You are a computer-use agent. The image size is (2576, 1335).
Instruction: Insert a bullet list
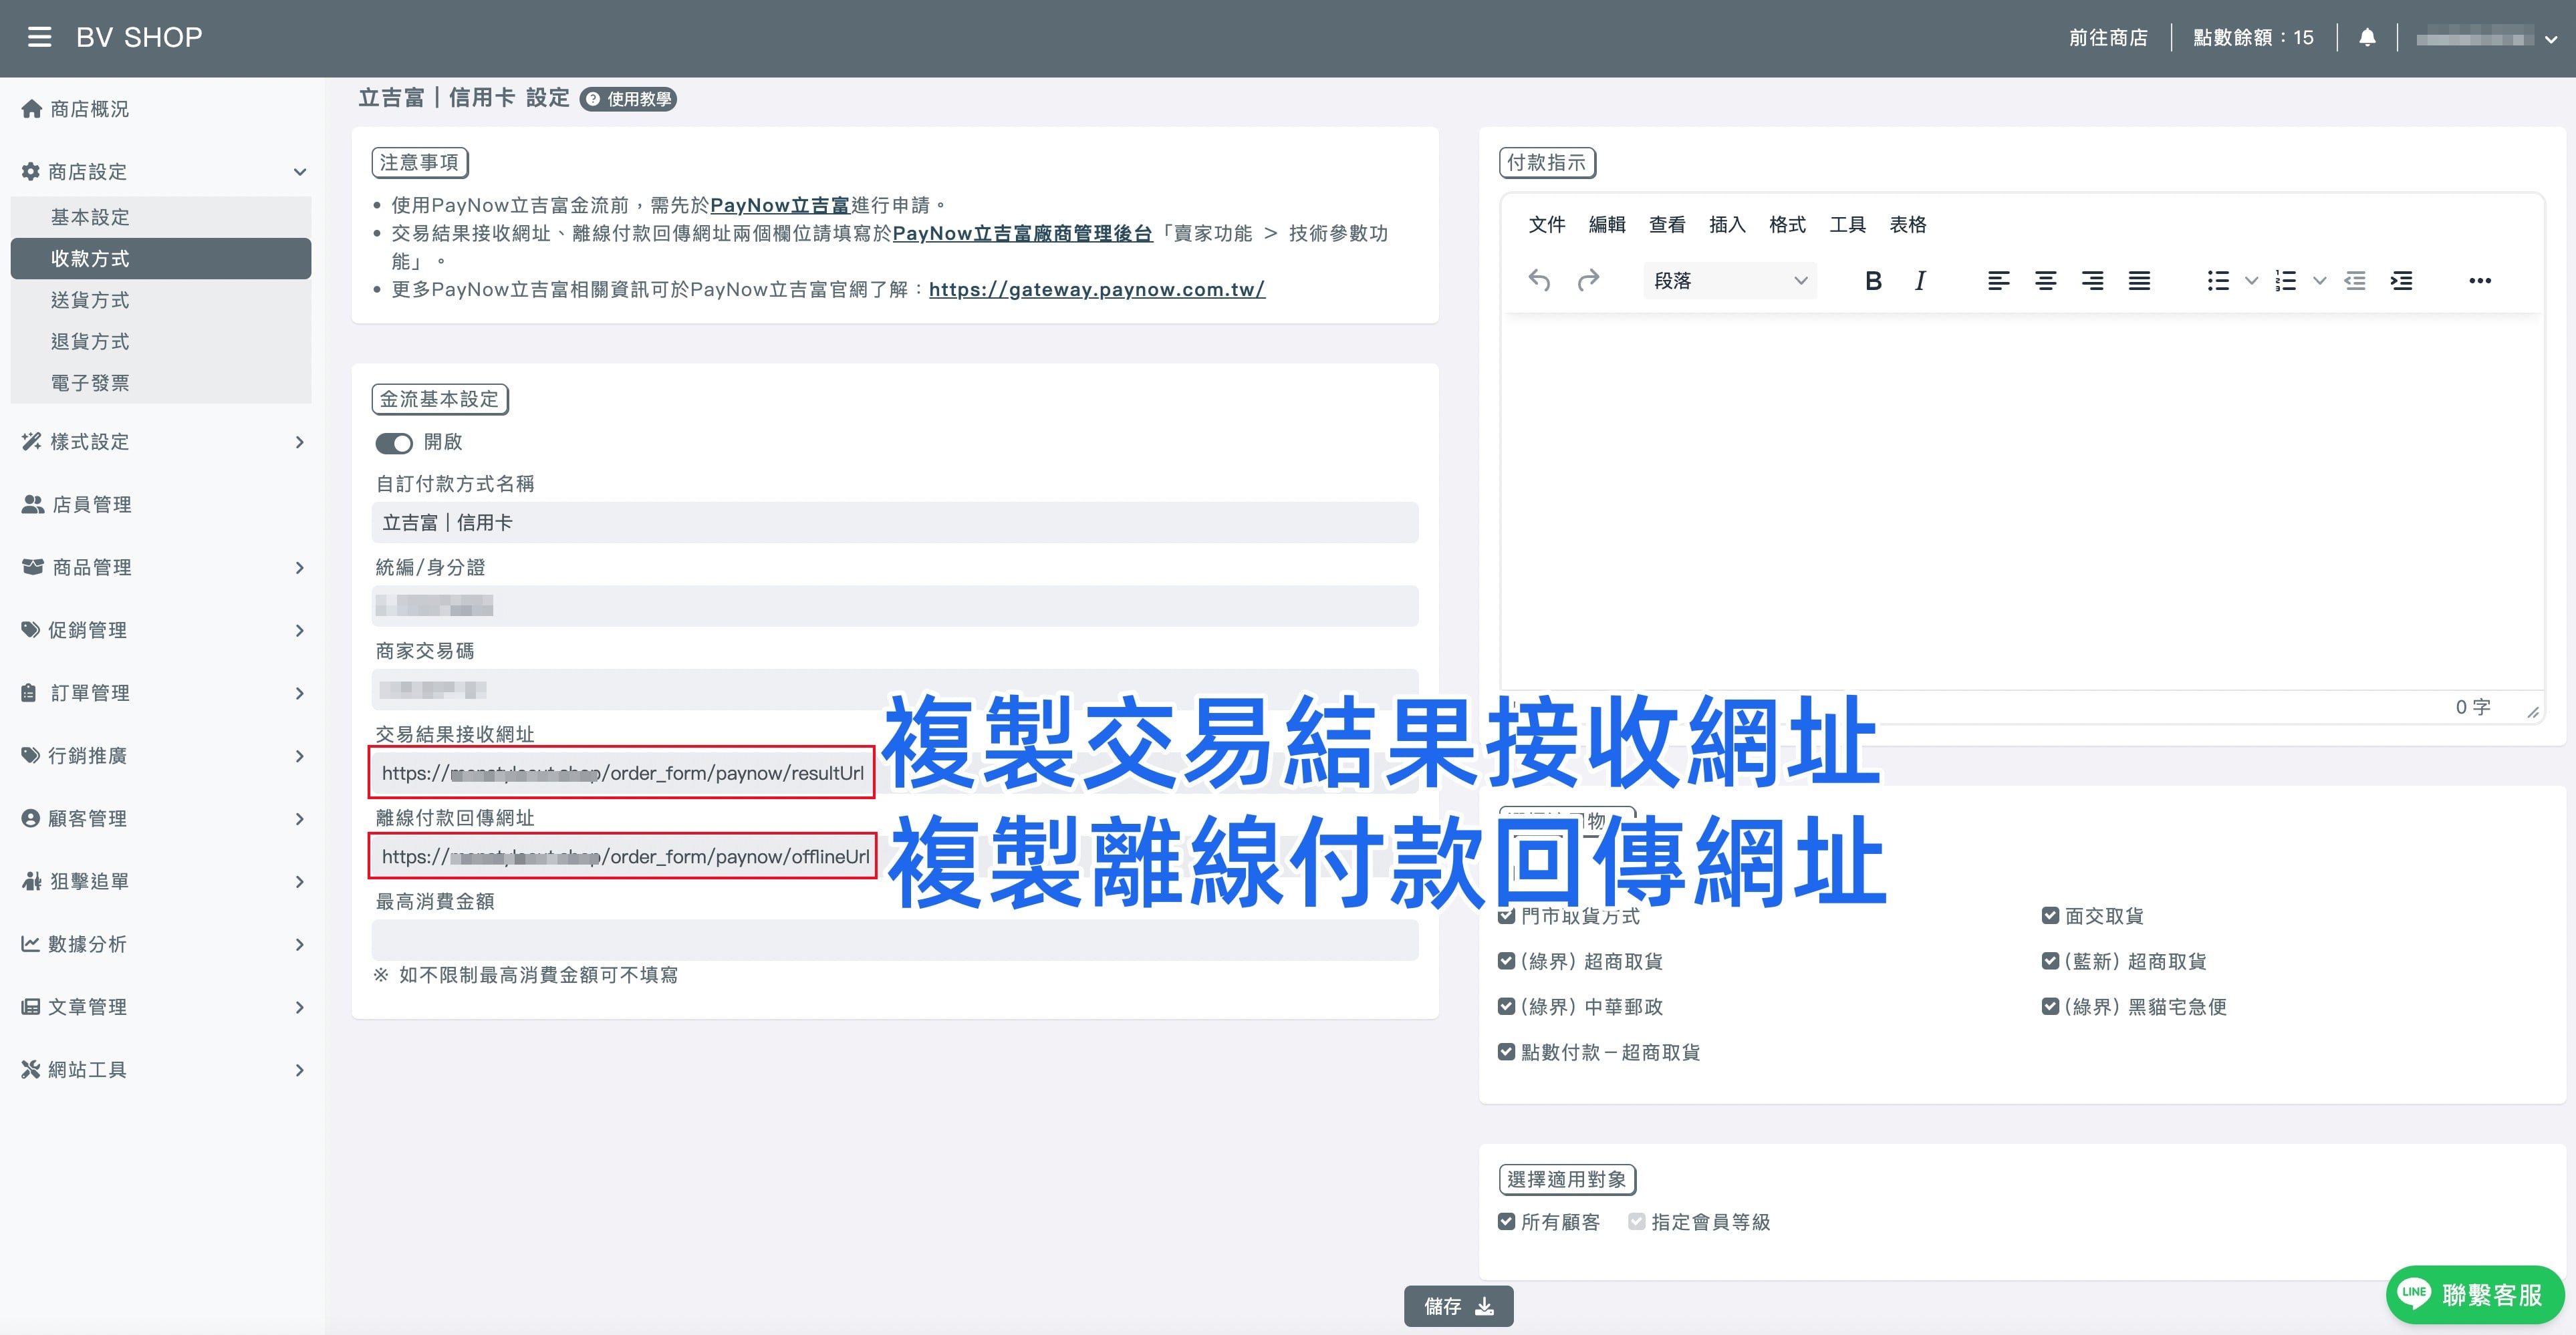point(2218,281)
